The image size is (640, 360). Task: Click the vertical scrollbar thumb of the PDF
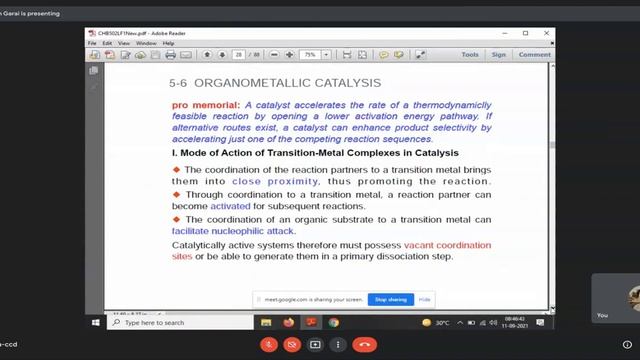click(553, 145)
